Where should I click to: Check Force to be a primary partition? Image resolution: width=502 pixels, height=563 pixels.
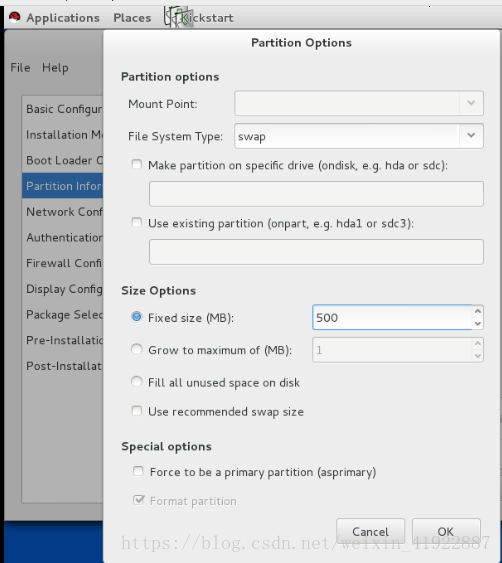point(138,471)
